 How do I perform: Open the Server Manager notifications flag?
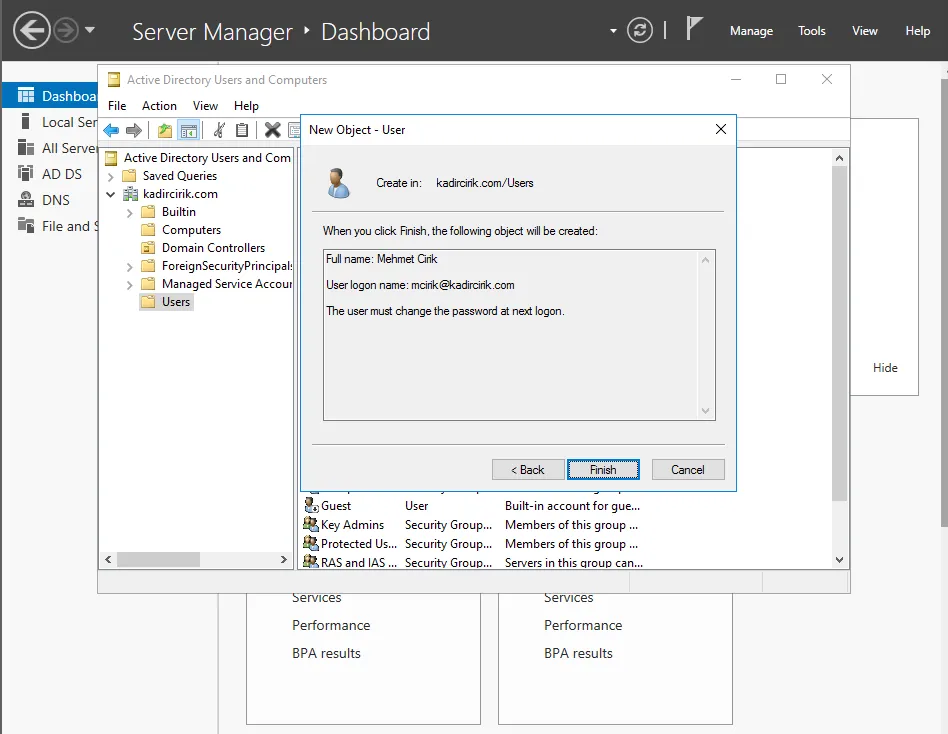[694, 29]
